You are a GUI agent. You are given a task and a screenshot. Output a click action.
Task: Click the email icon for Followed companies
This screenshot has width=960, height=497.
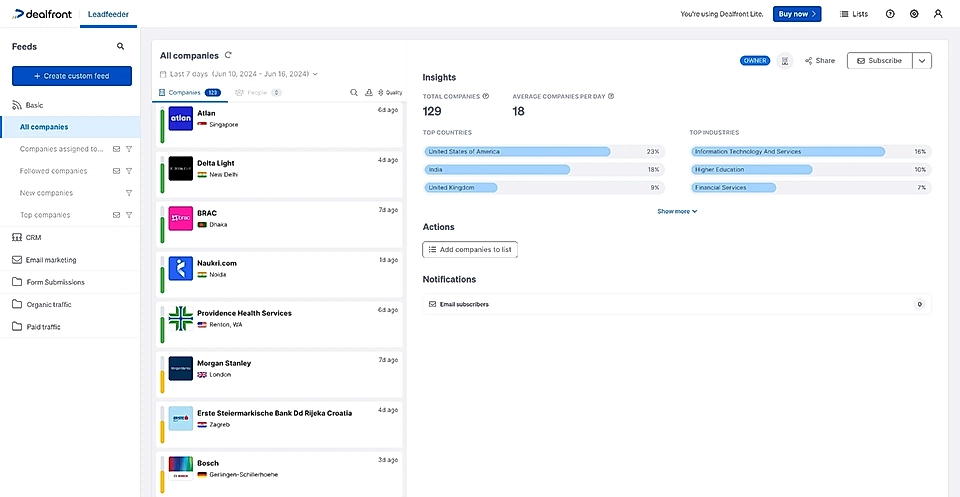point(116,171)
